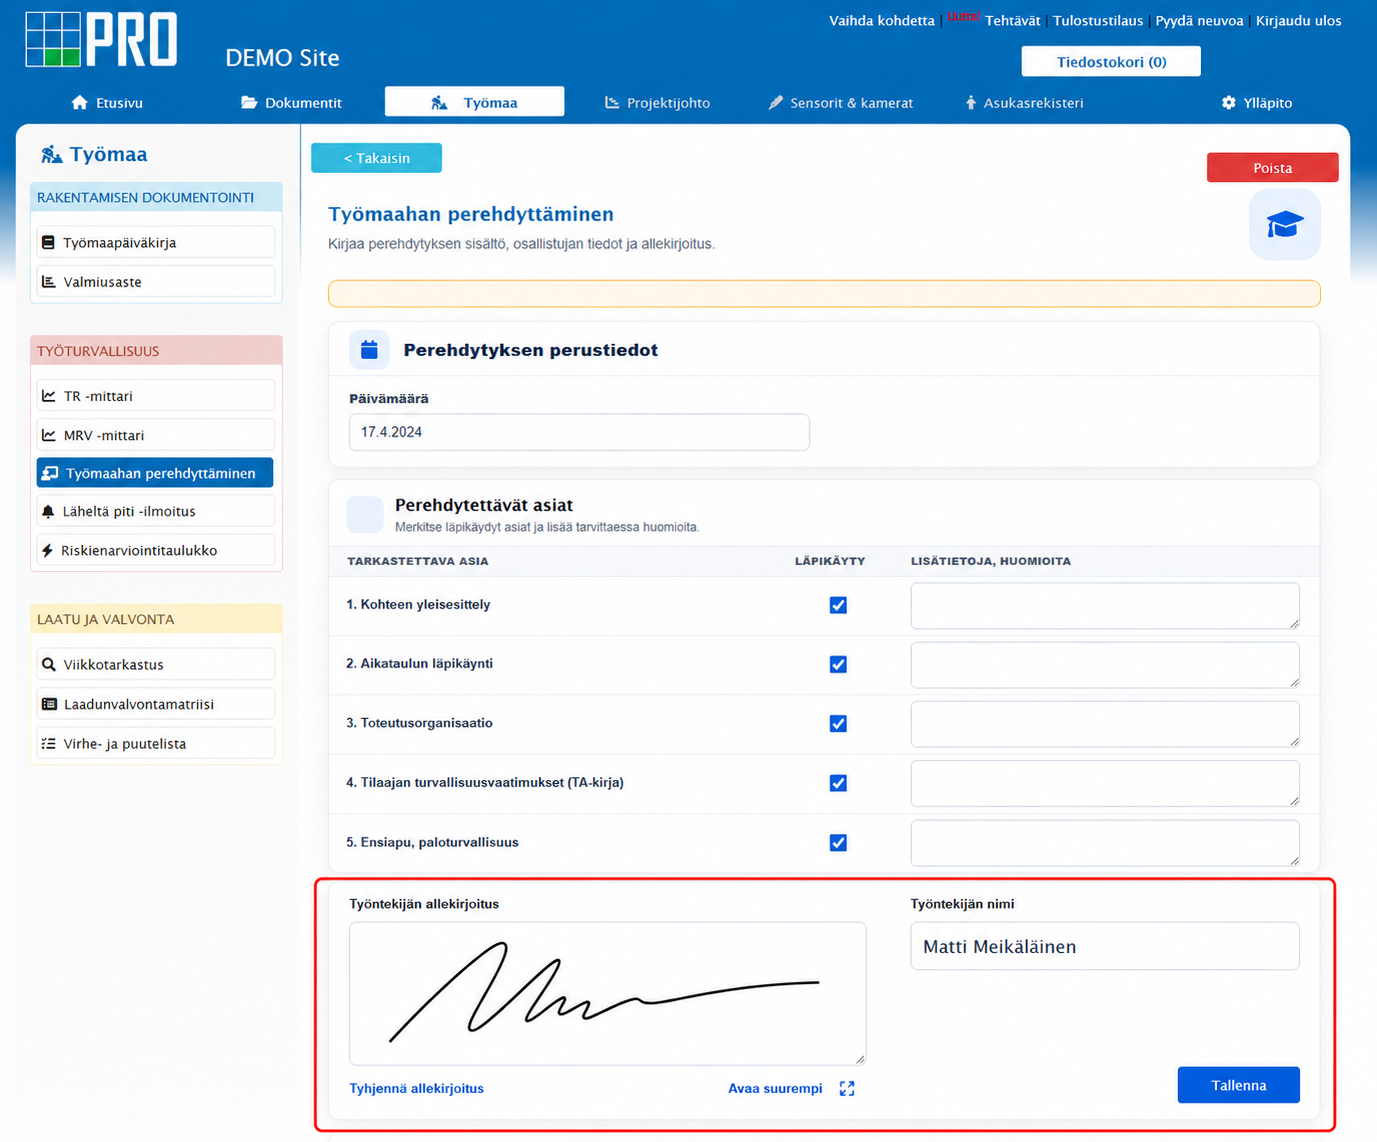Open Työmaapäiväkirja in sidebar

155,242
